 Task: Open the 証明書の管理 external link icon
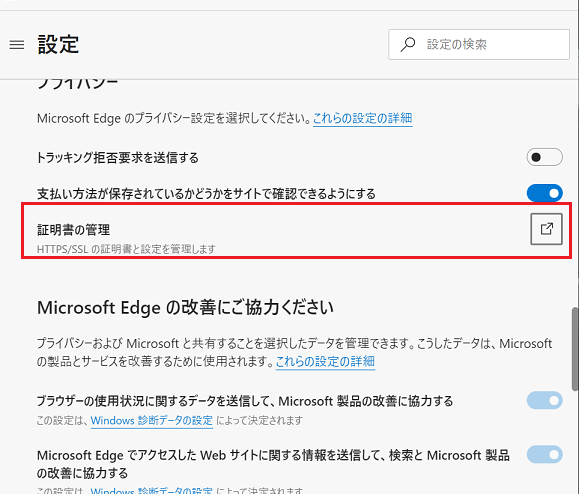click(547, 229)
